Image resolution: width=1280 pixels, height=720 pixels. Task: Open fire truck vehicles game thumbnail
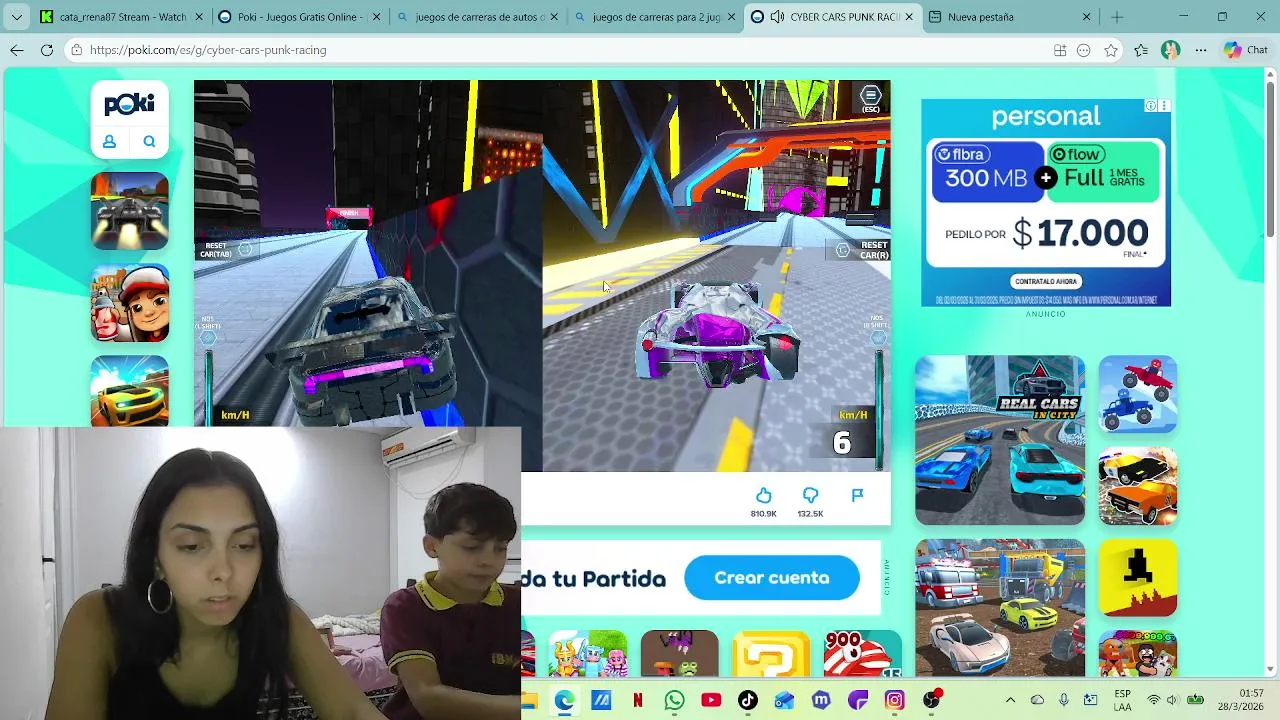coord(1000,608)
